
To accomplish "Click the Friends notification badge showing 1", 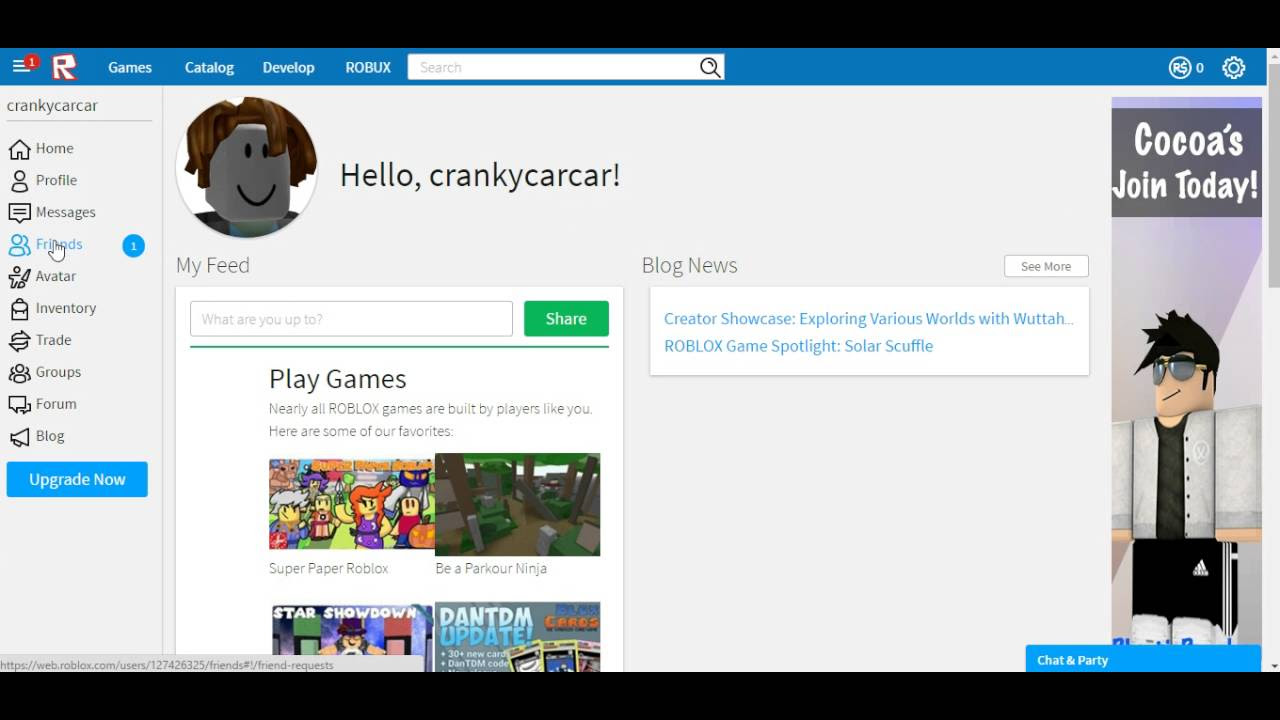I will pyautogui.click(x=133, y=245).
